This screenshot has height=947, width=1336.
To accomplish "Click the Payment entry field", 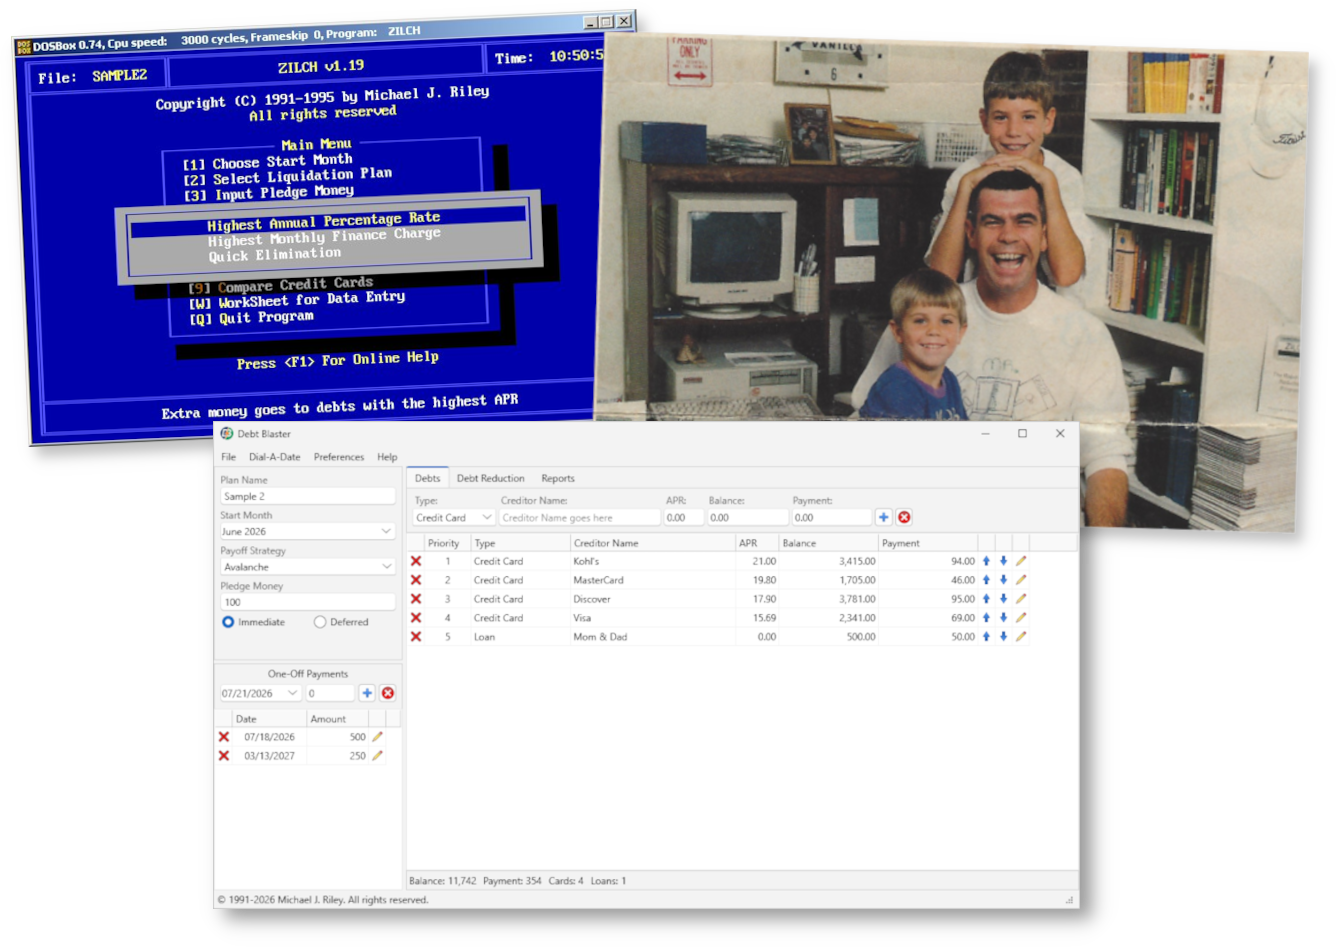I will 832,518.
